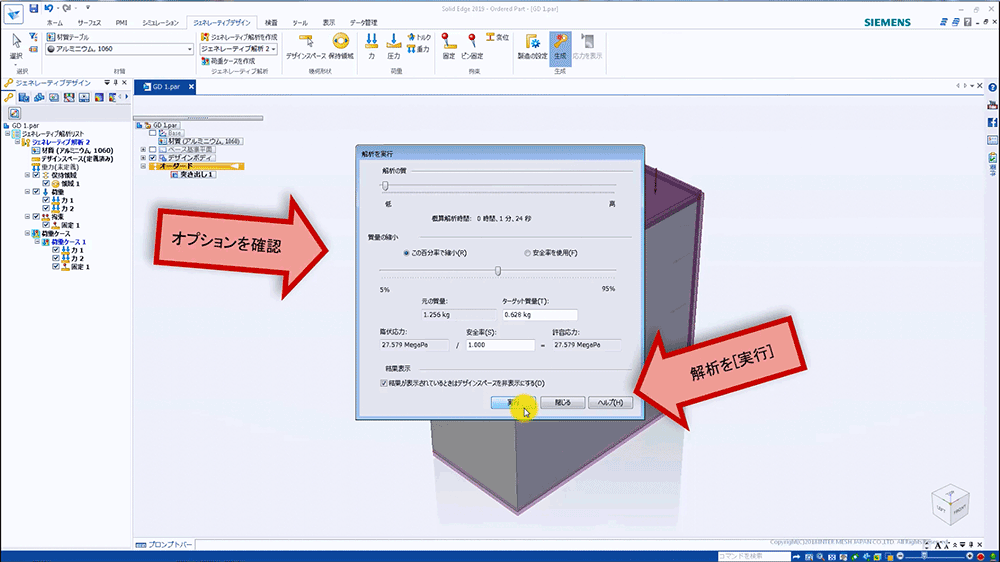1000x562 pixels.
Task: Click the help question mark icon near SIEMENS
Action: (967, 22)
